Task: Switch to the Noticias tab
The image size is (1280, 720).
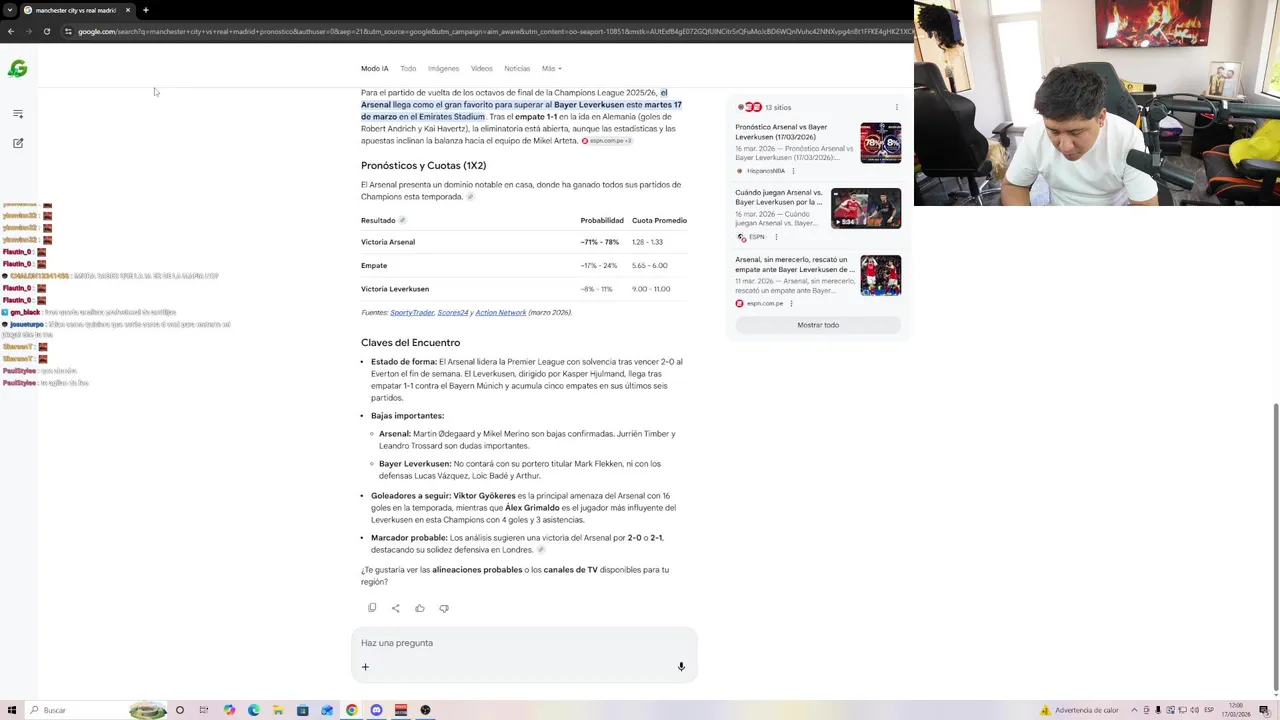Action: [517, 68]
